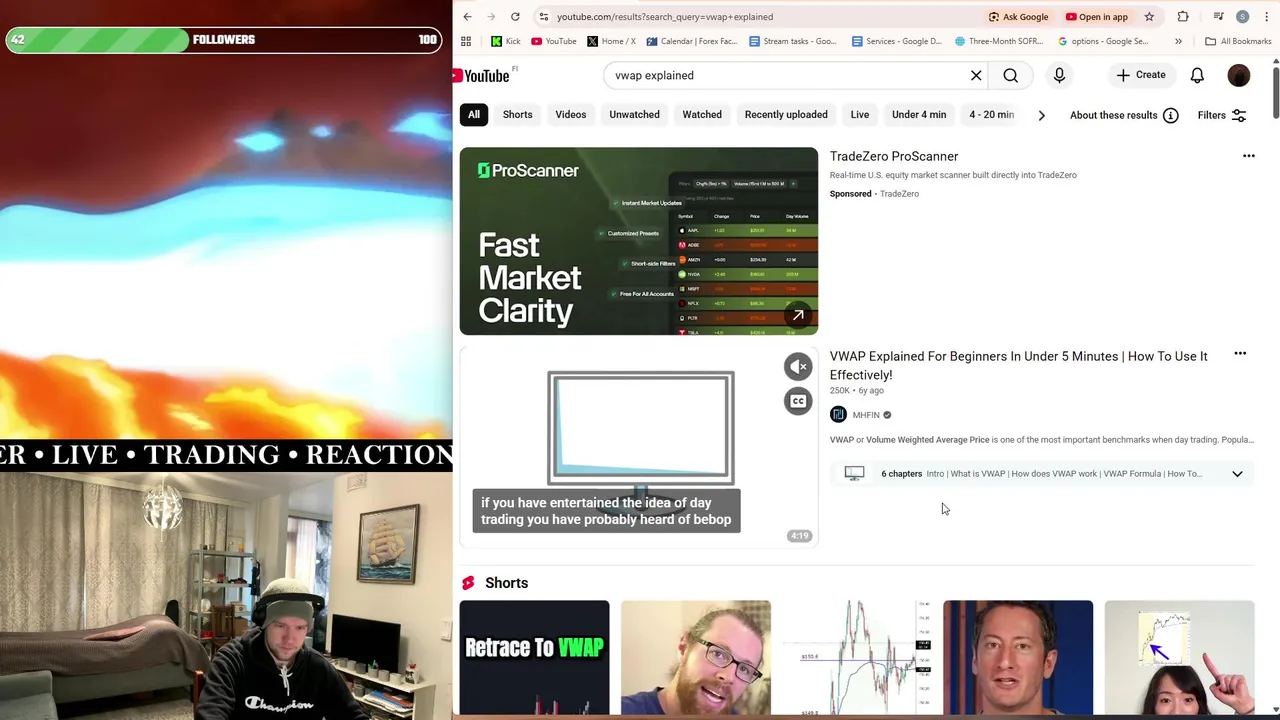The height and width of the screenshot is (720, 1280).
Task: Open the Home / X bookmark
Action: pos(612,41)
